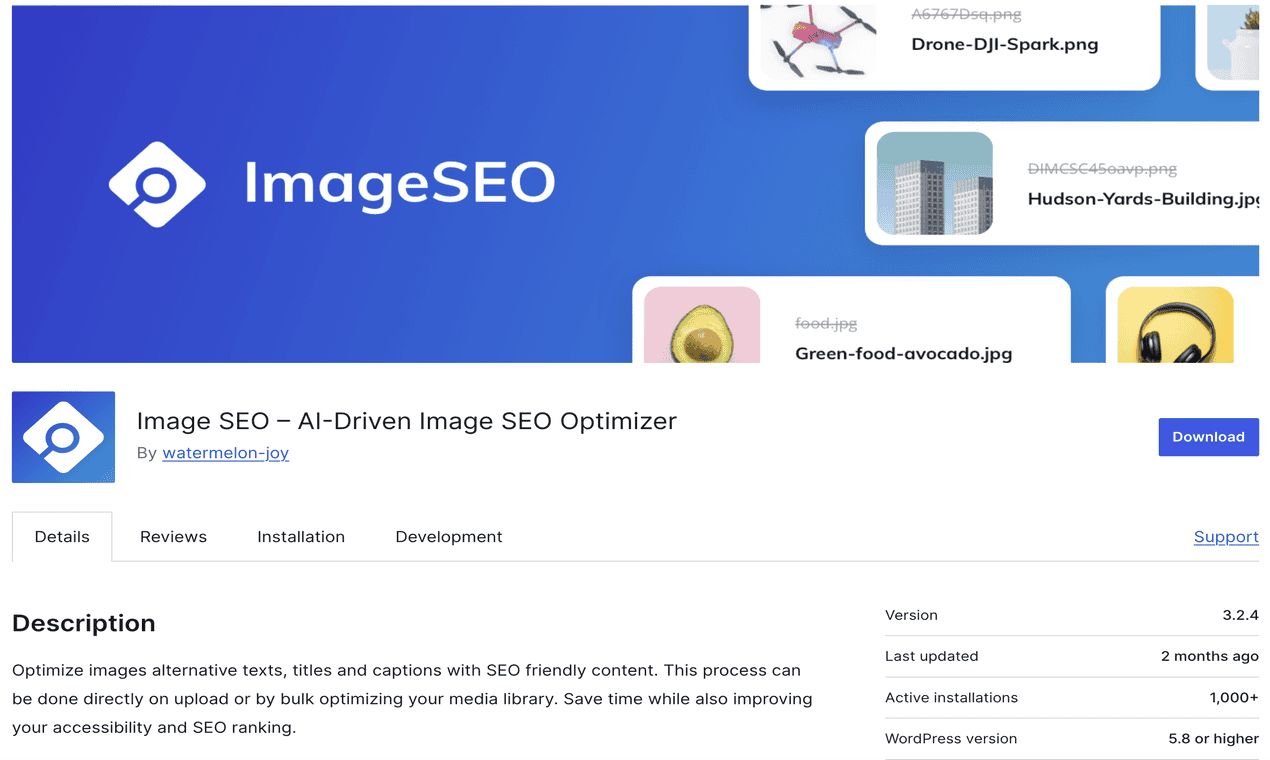The image size is (1270, 760).
Task: Click the ImageSEO magnifier logo in the banner
Action: pyautogui.click(x=157, y=185)
